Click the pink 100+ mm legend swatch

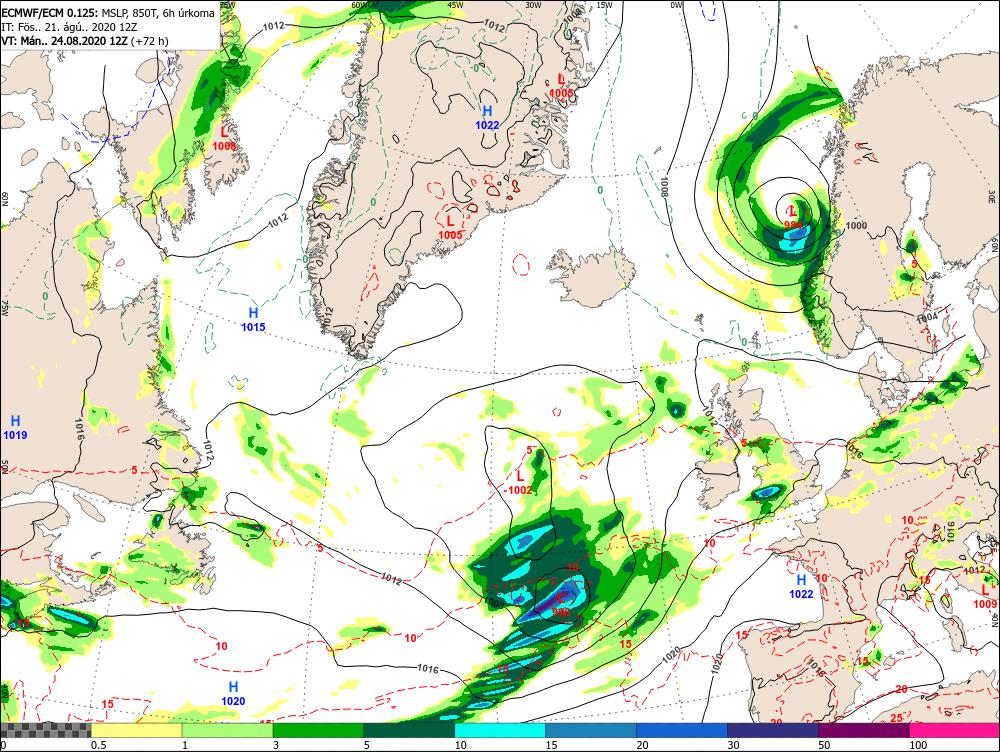(955, 730)
